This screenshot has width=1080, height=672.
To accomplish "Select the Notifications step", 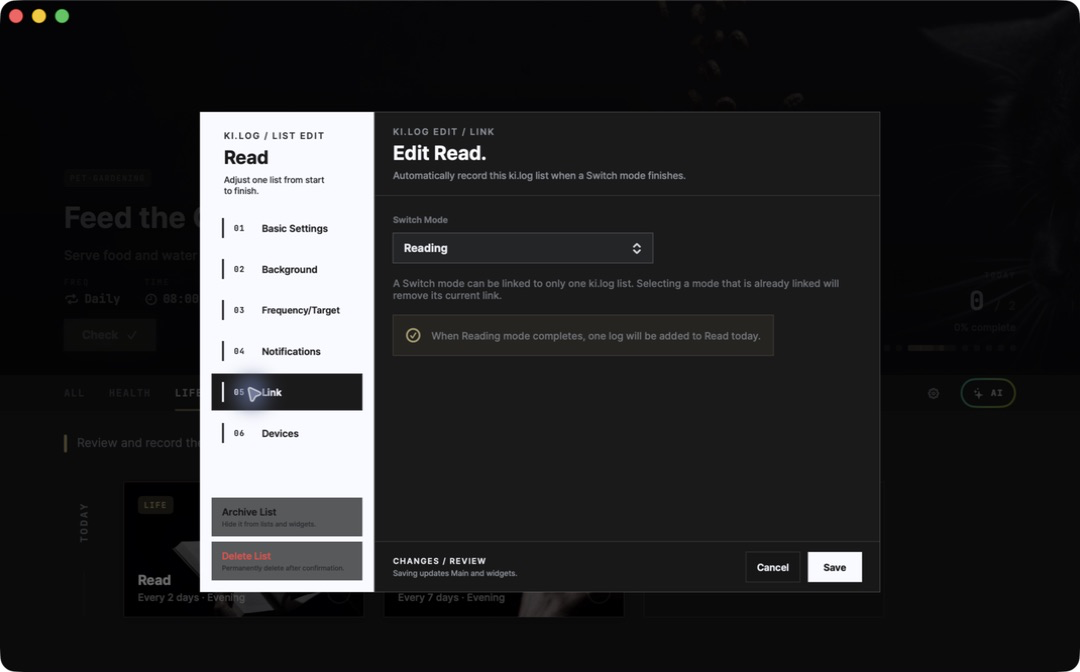I will click(x=287, y=351).
